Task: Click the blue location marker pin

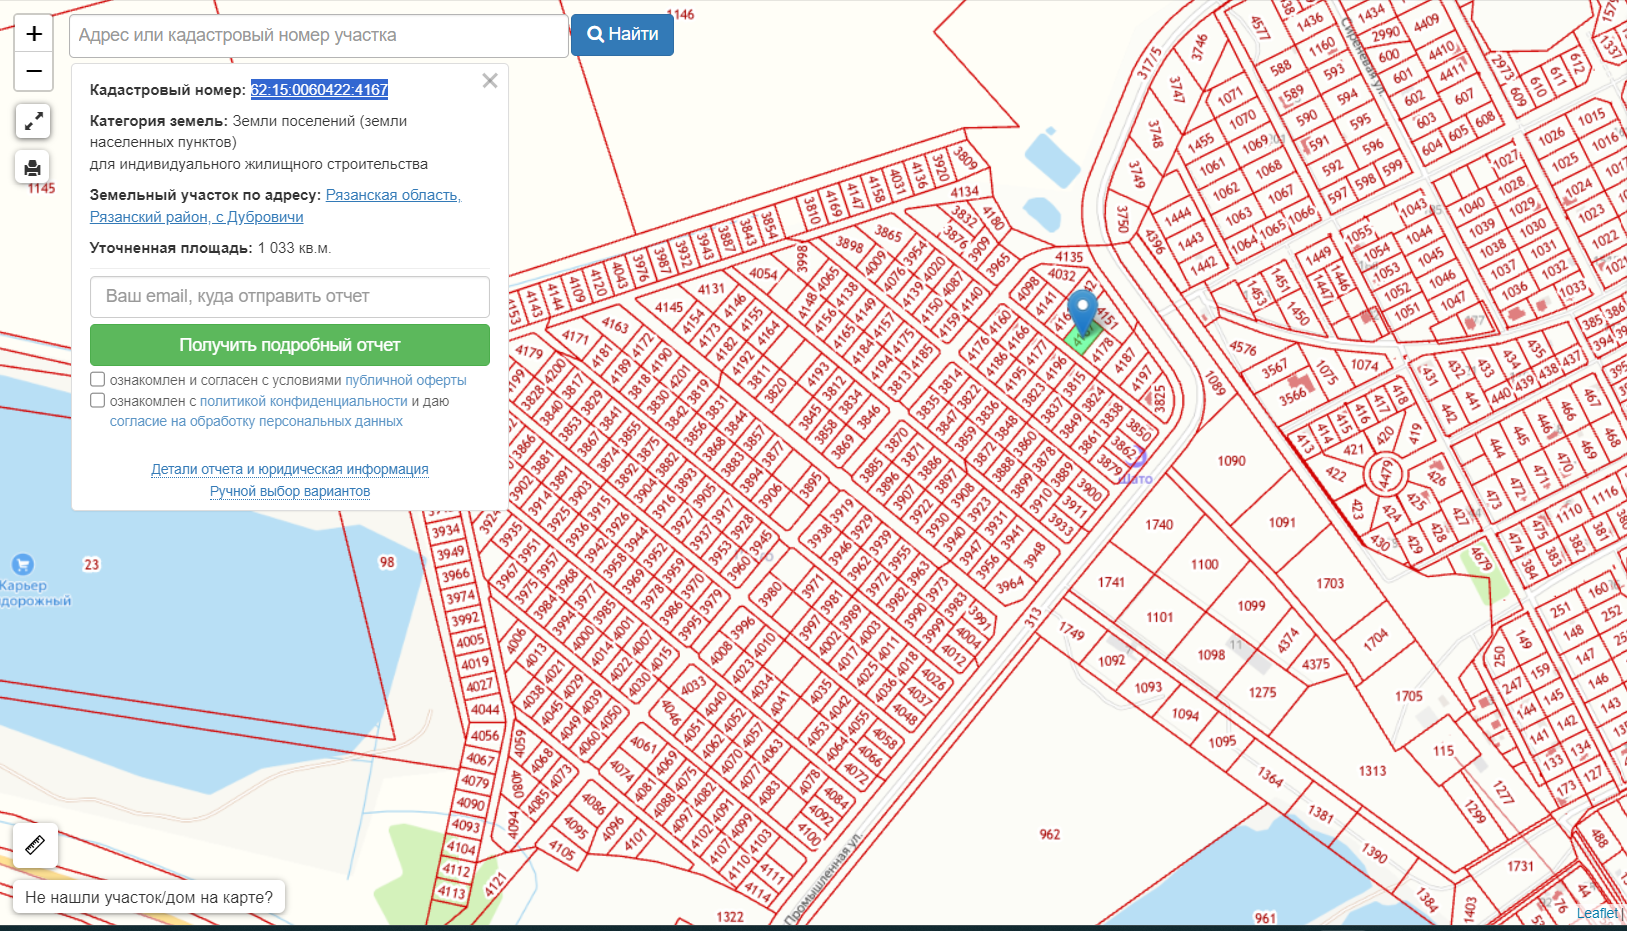Action: 1082,311
